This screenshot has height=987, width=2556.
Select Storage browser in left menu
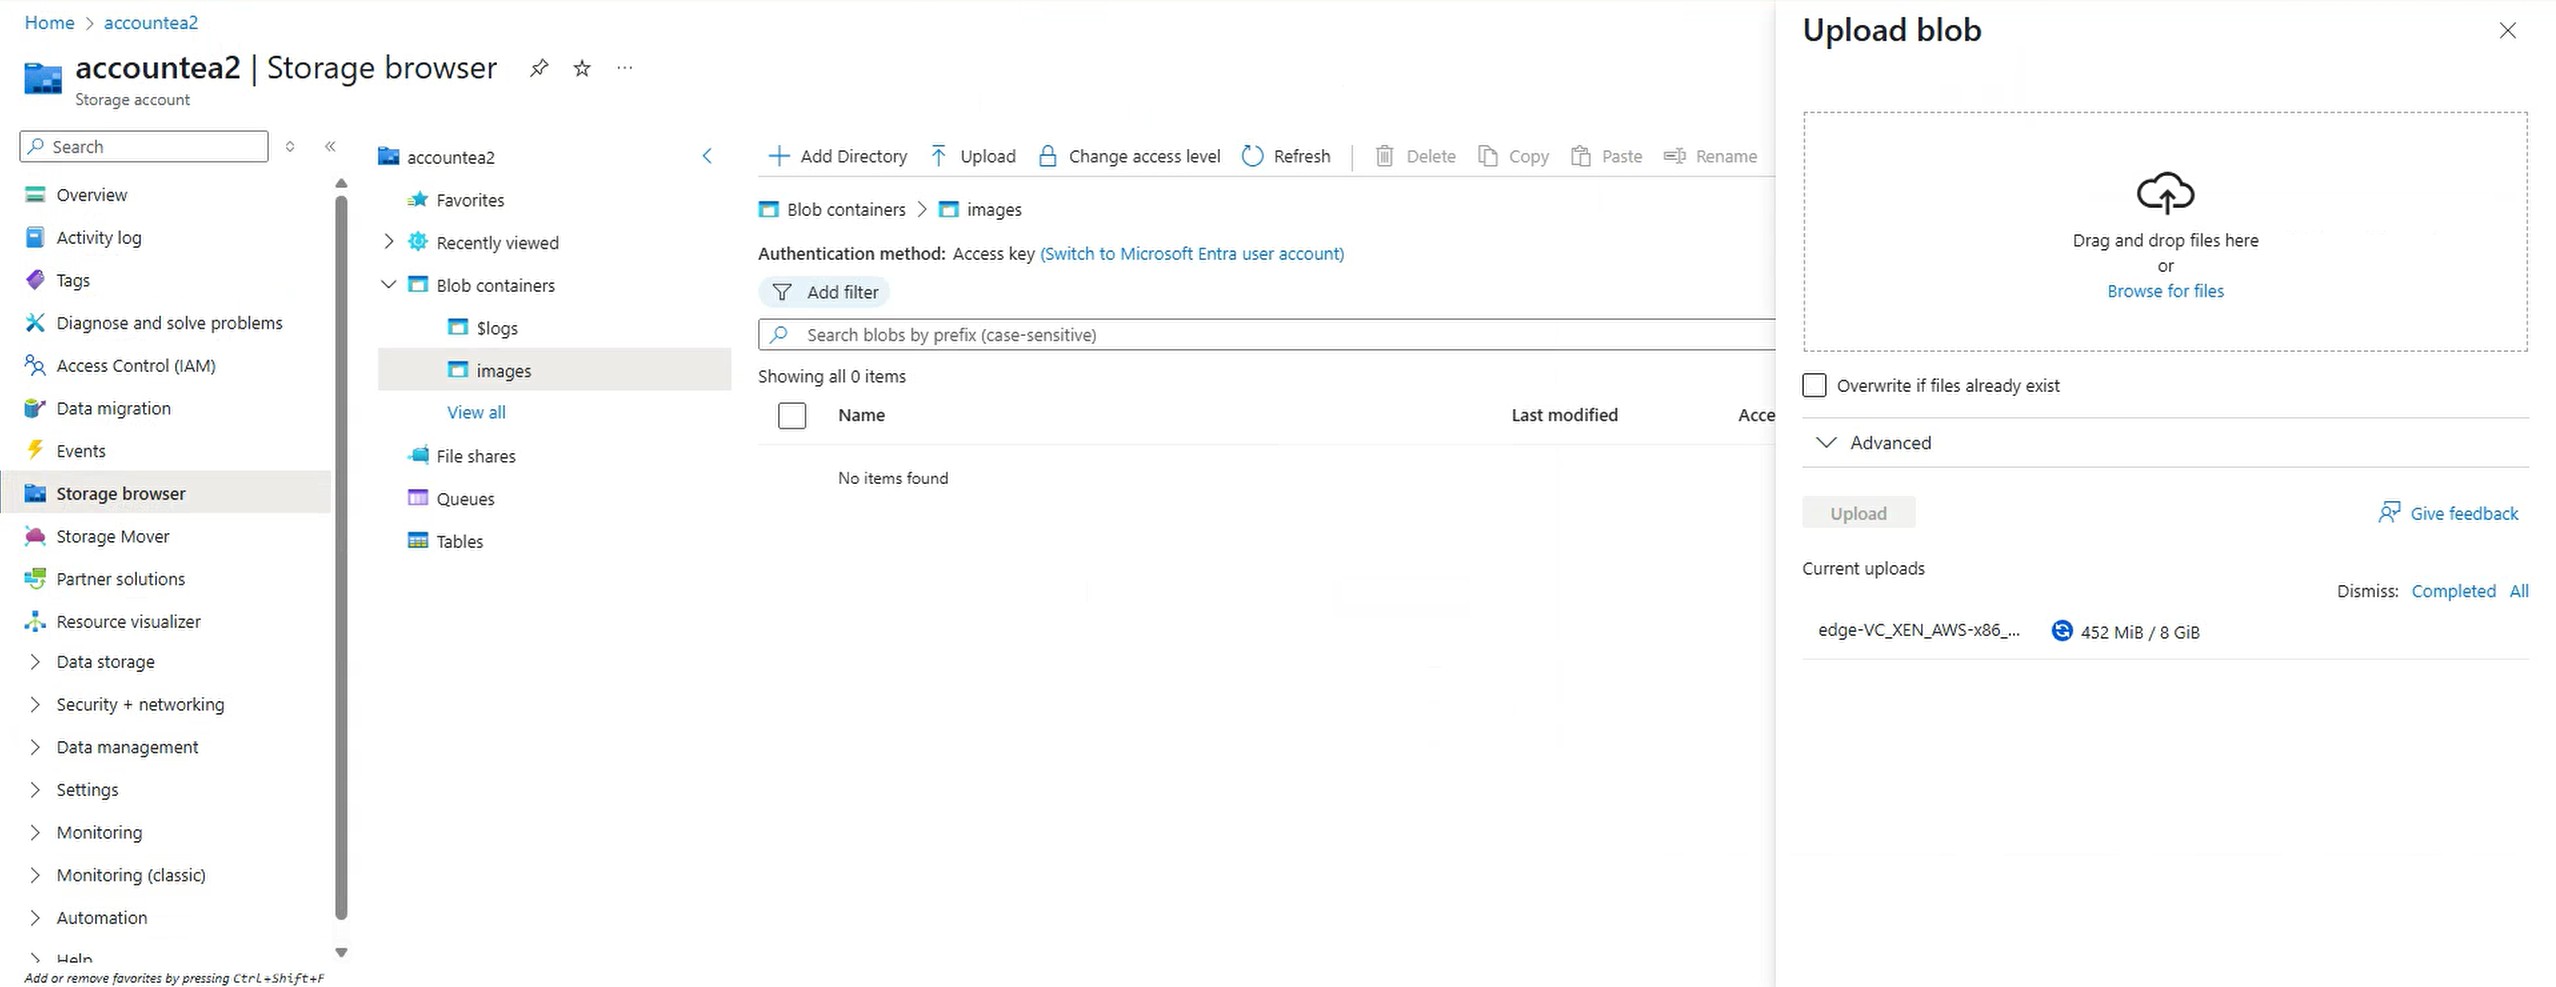tap(165, 494)
